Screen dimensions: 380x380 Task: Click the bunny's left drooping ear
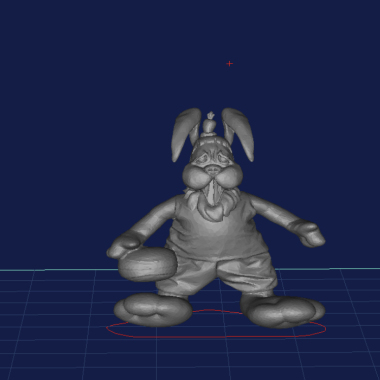tap(185, 134)
